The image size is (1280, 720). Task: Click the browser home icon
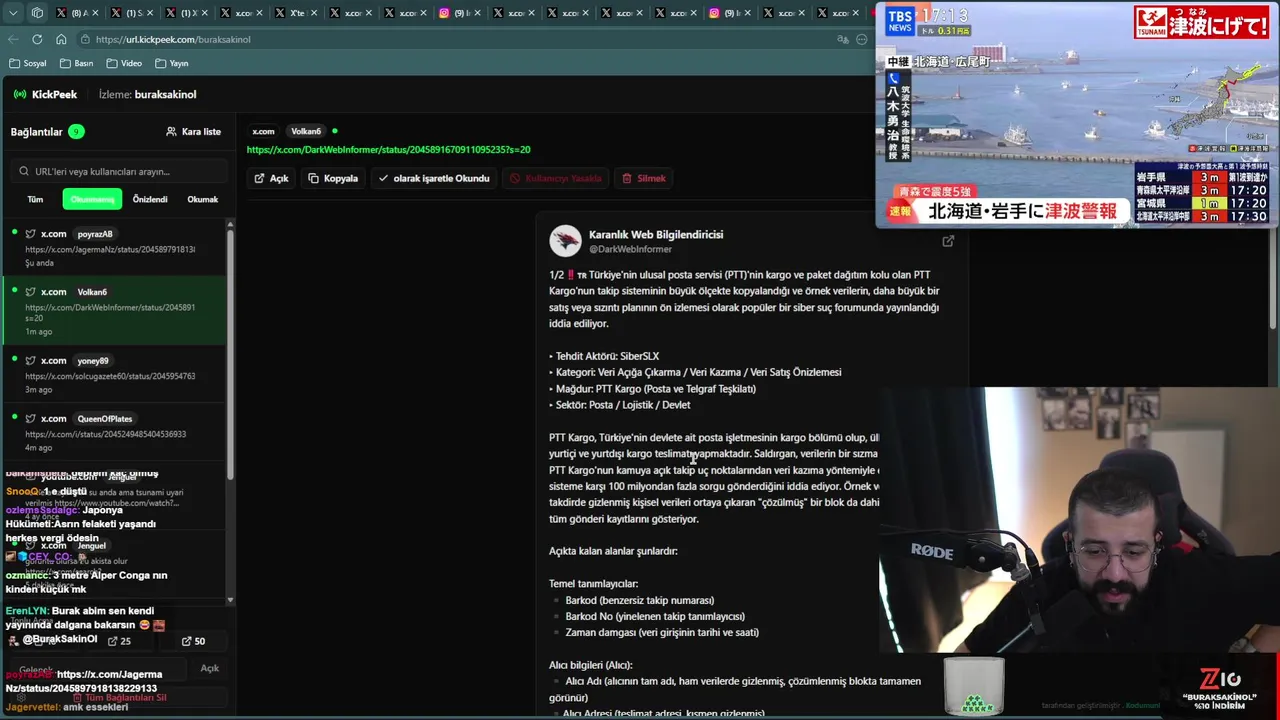(x=61, y=39)
